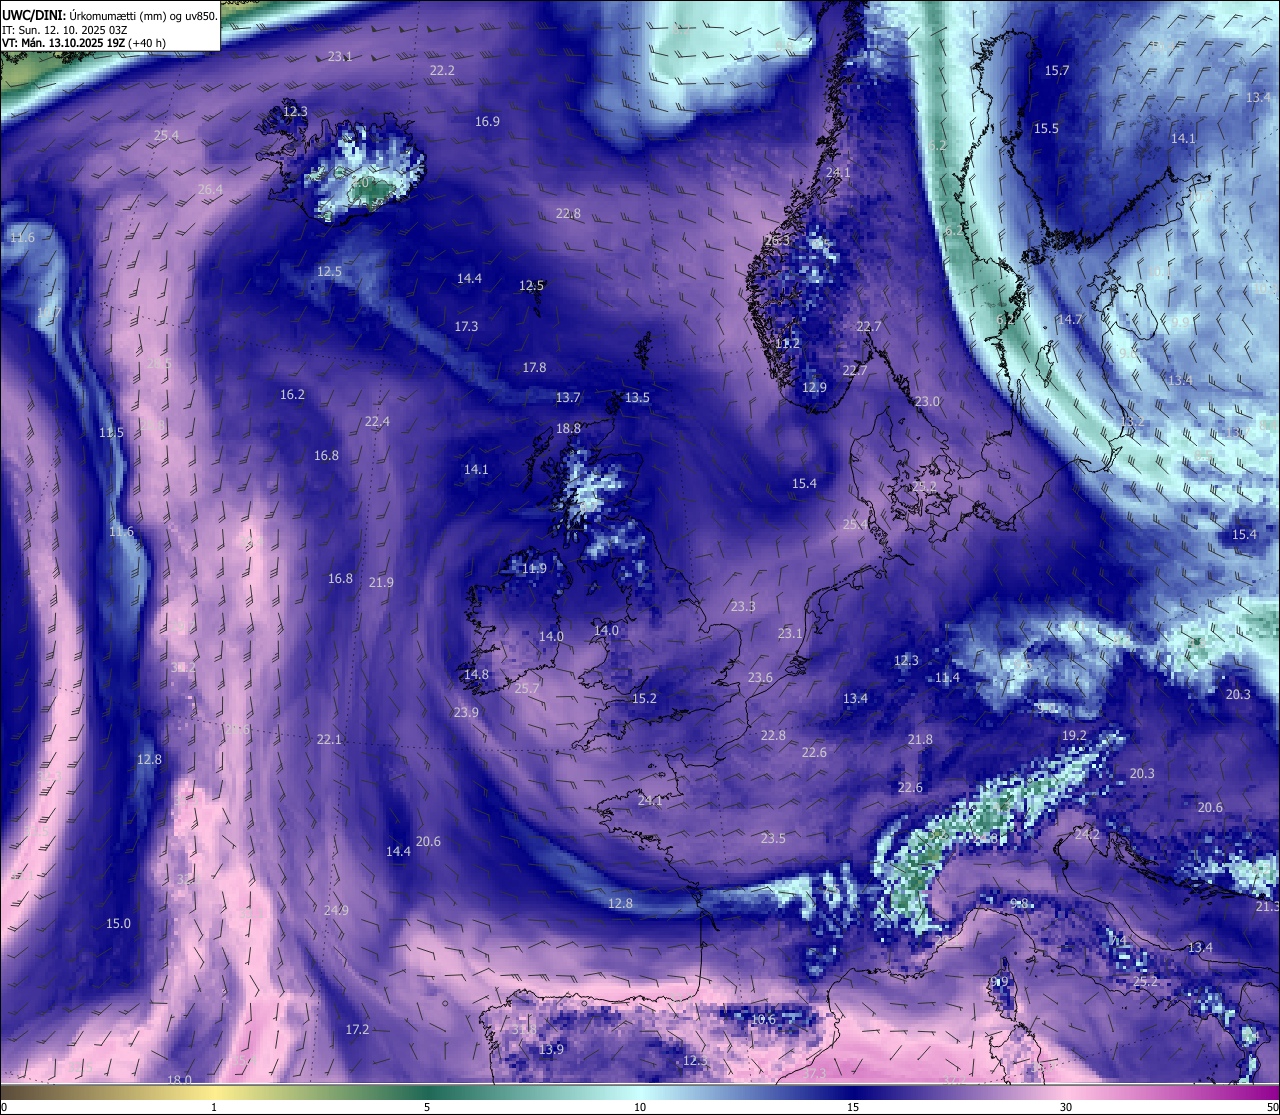Click the value 21.9 west of Ireland
The image size is (1280, 1115).
381,582
